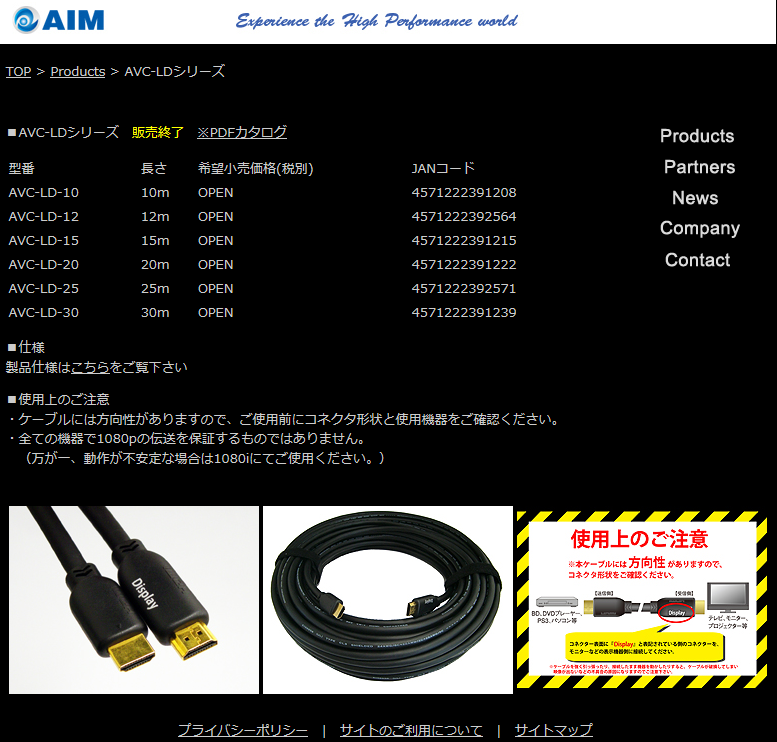
Task: Click the 30m length cell
Action: coord(155,313)
